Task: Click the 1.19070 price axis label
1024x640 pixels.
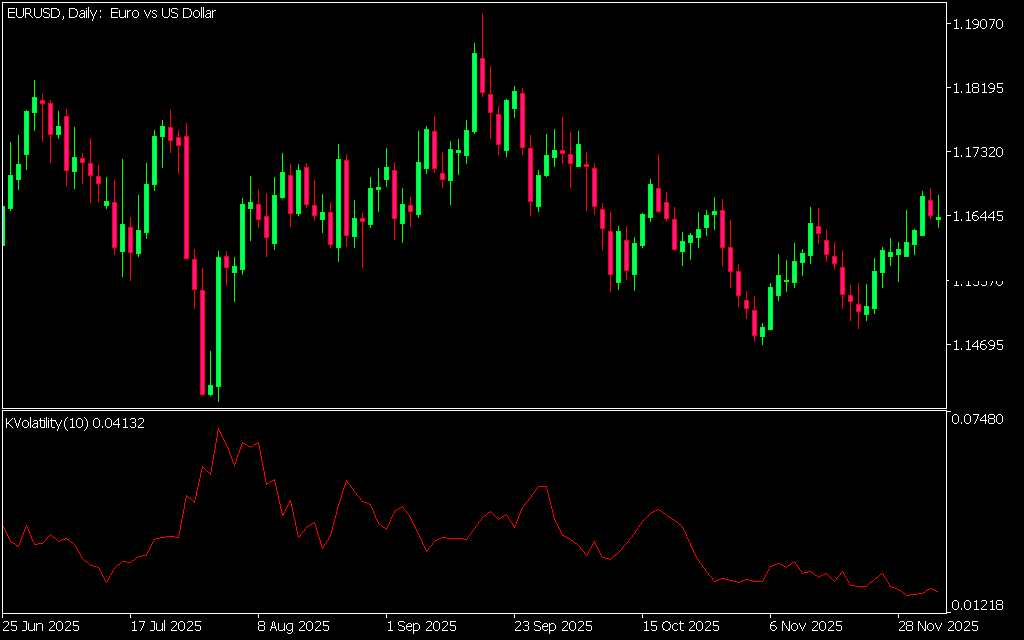Action: [979, 24]
